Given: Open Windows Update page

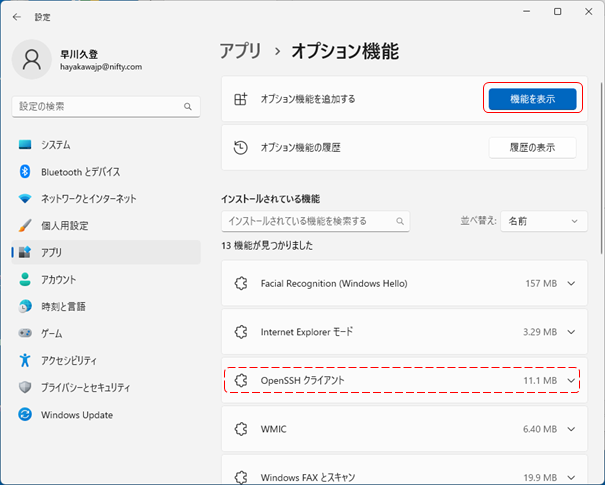Looking at the screenshot, I should click(x=77, y=415).
